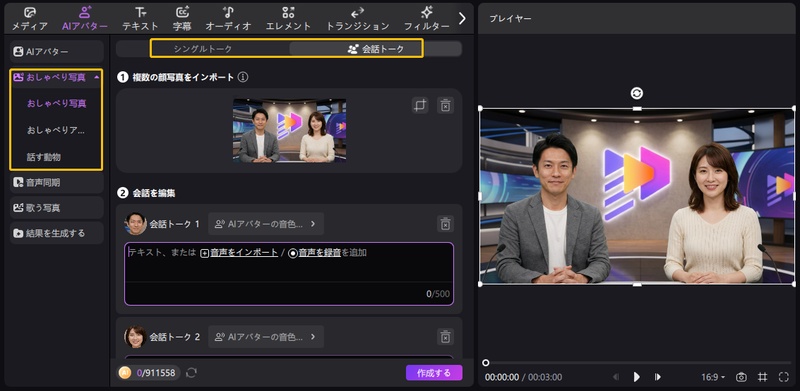Click the 0/911558 credits text

coord(156,373)
